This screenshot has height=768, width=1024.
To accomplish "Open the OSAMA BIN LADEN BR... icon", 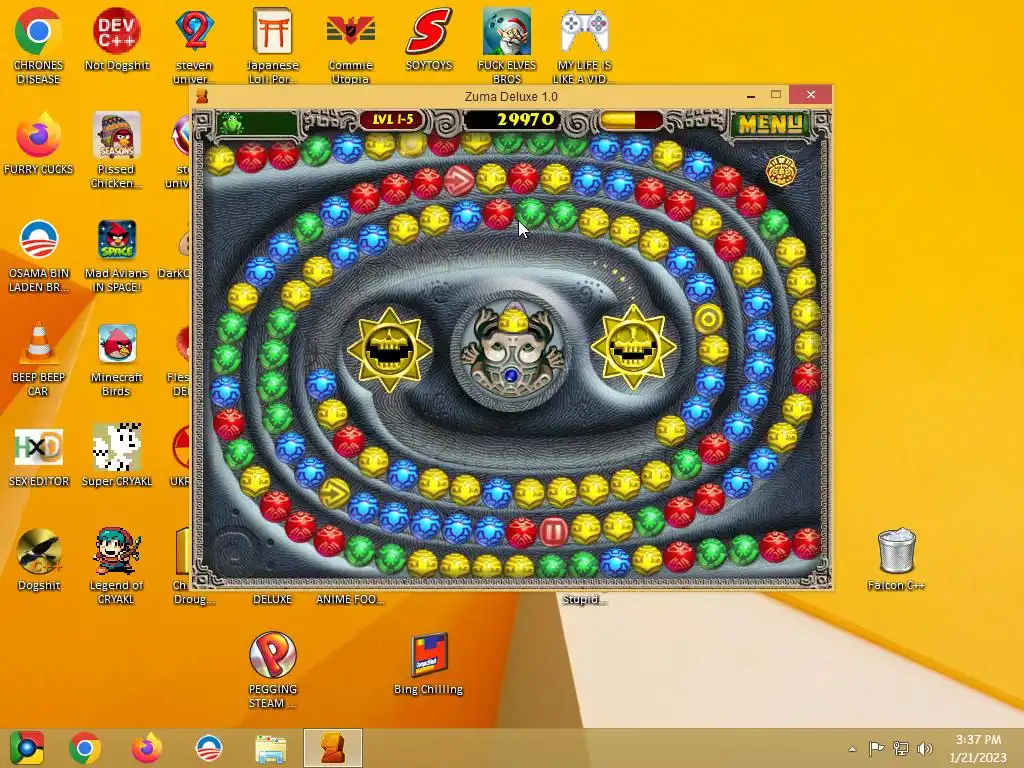I will [38, 254].
